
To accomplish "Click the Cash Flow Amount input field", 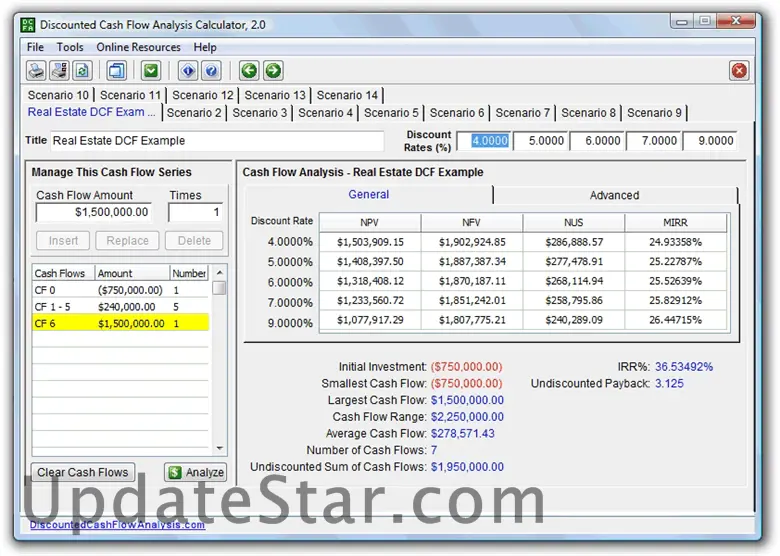I will [94, 212].
